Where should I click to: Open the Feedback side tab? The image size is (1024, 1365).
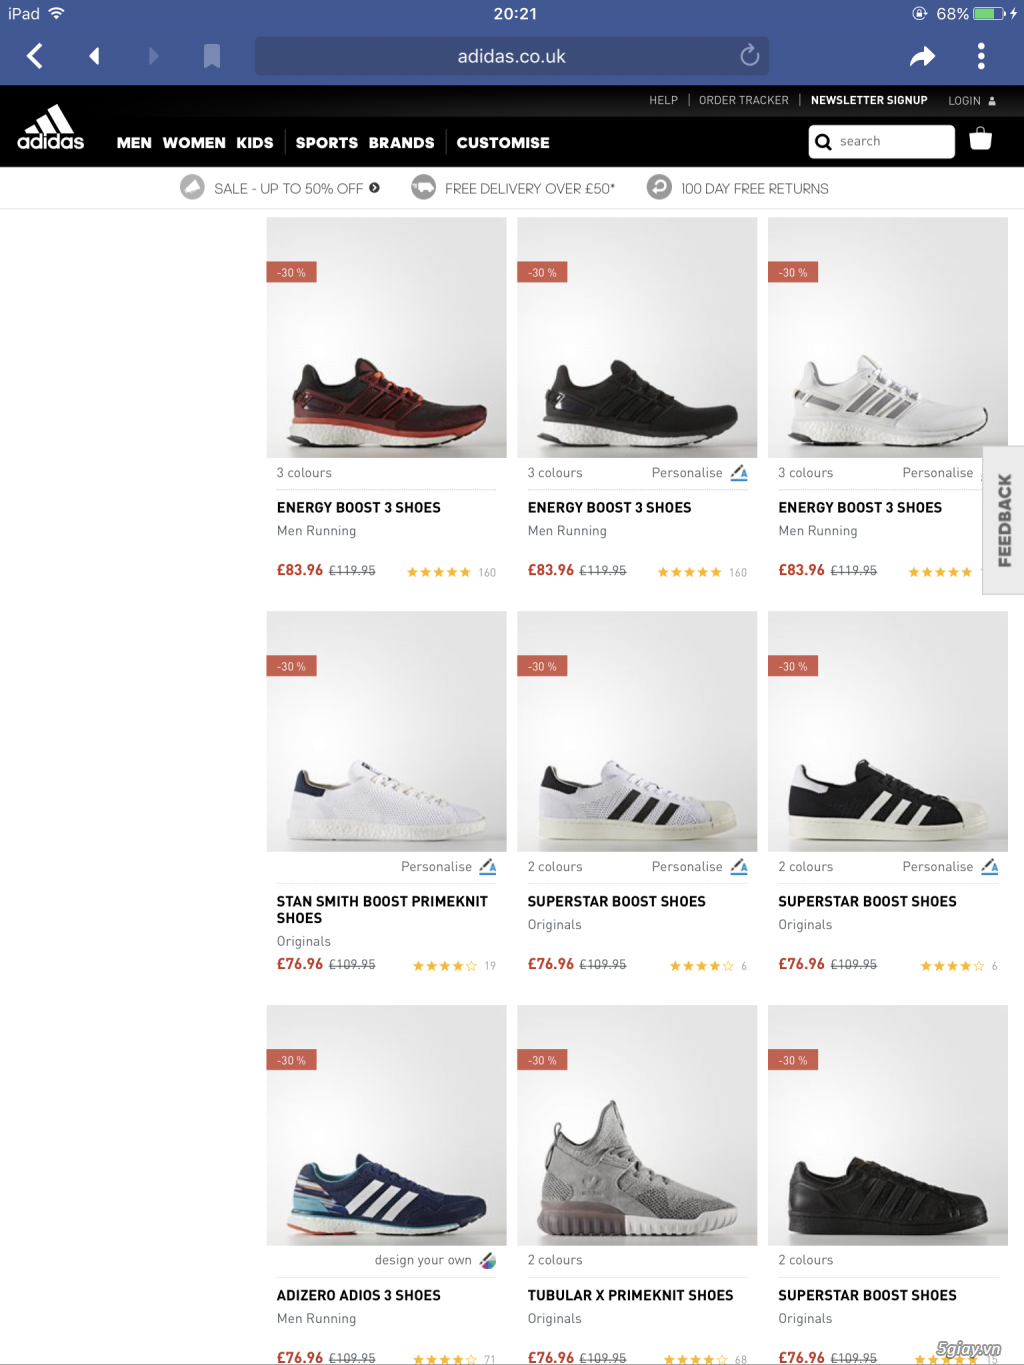[1004, 520]
